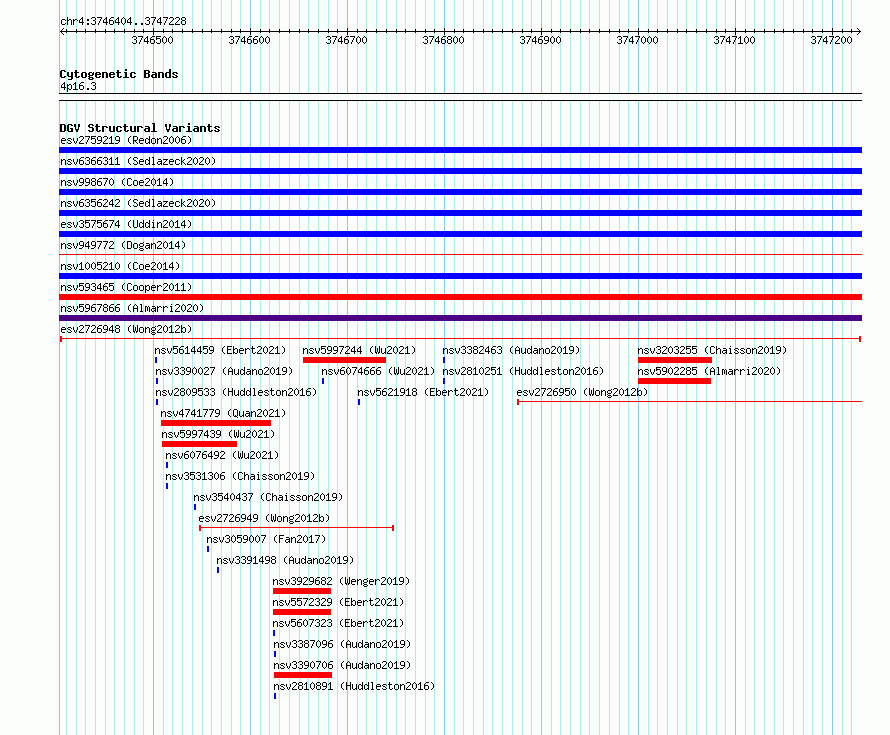Select the 4p16.3 band label

pos(78,86)
